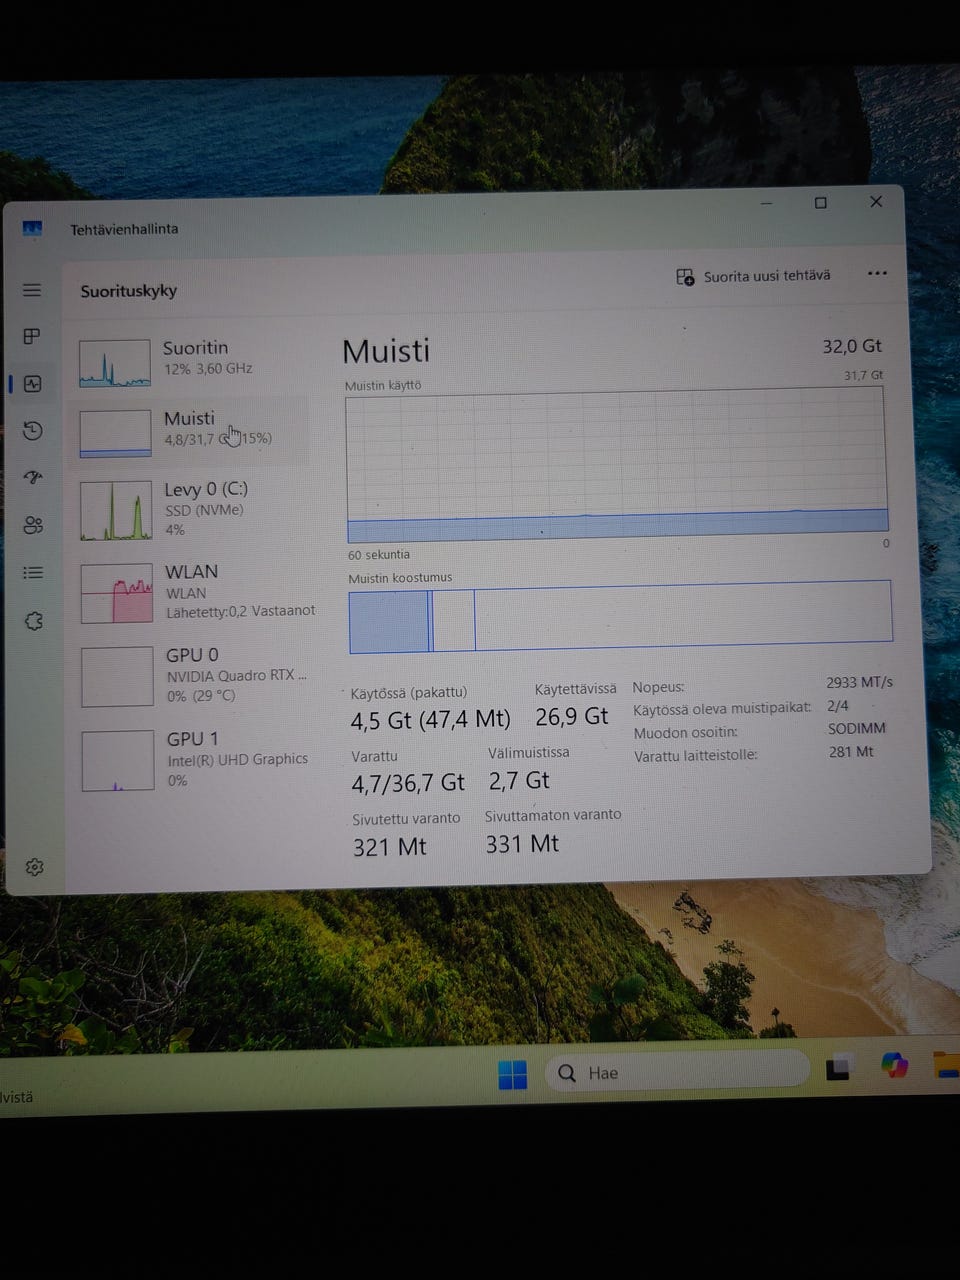Maximize the Tehtävienhallinta window
This screenshot has height=1280, width=960.
click(x=821, y=203)
